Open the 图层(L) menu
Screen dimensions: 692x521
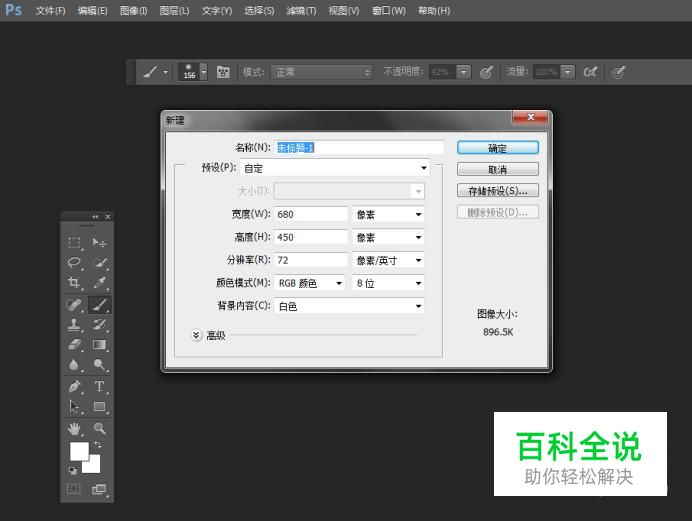coord(175,11)
